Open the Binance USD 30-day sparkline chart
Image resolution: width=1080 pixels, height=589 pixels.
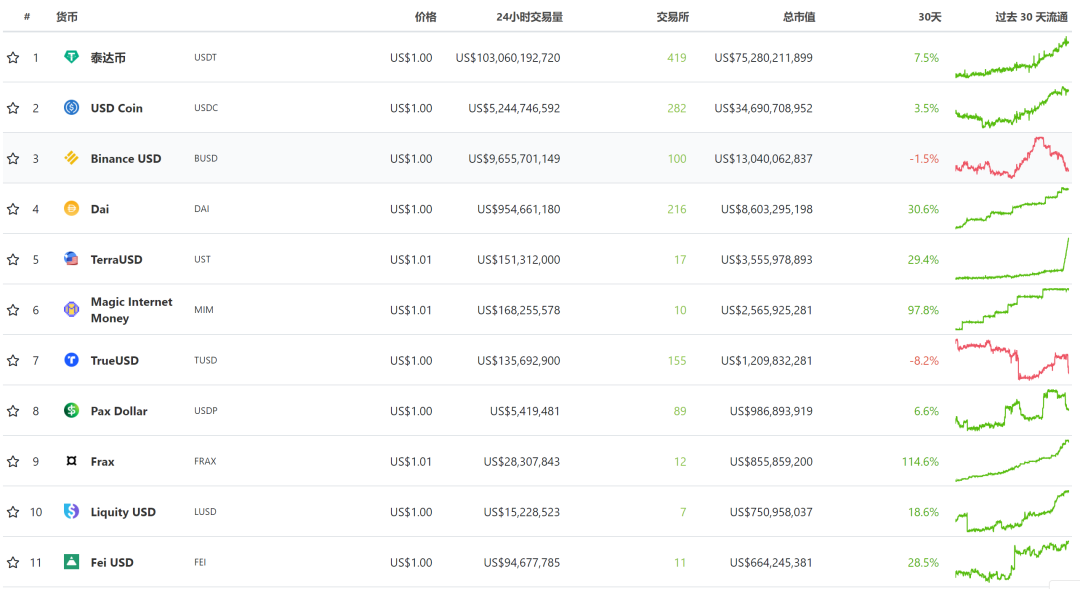1012,158
